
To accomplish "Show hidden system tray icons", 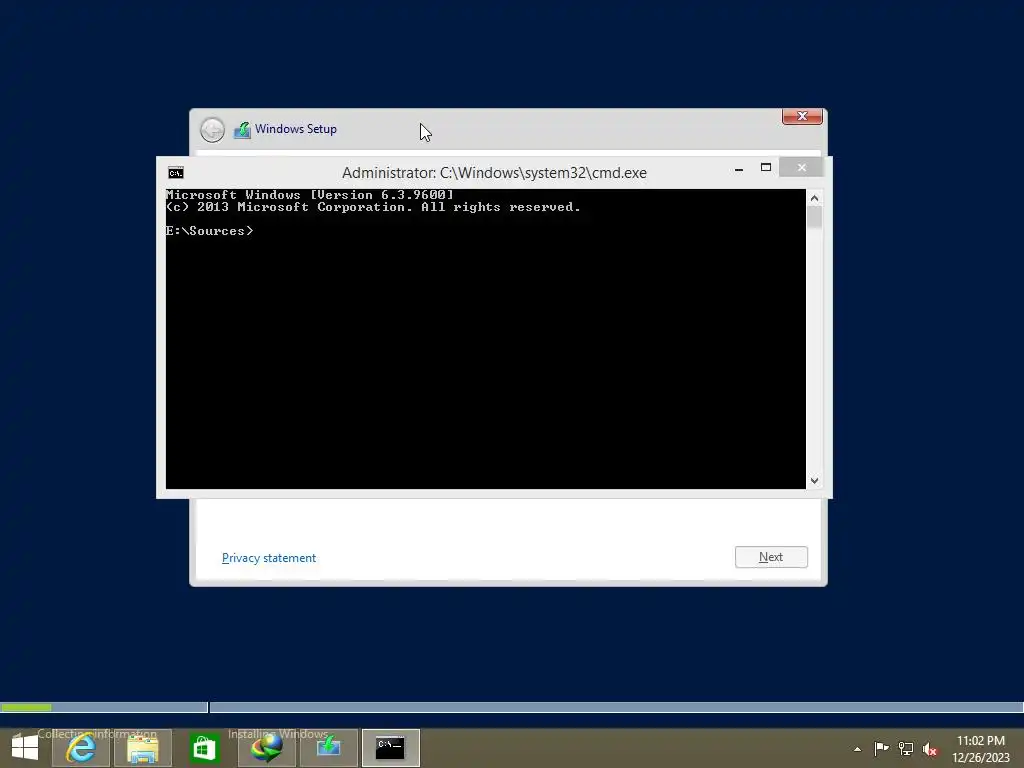I will (x=857, y=749).
